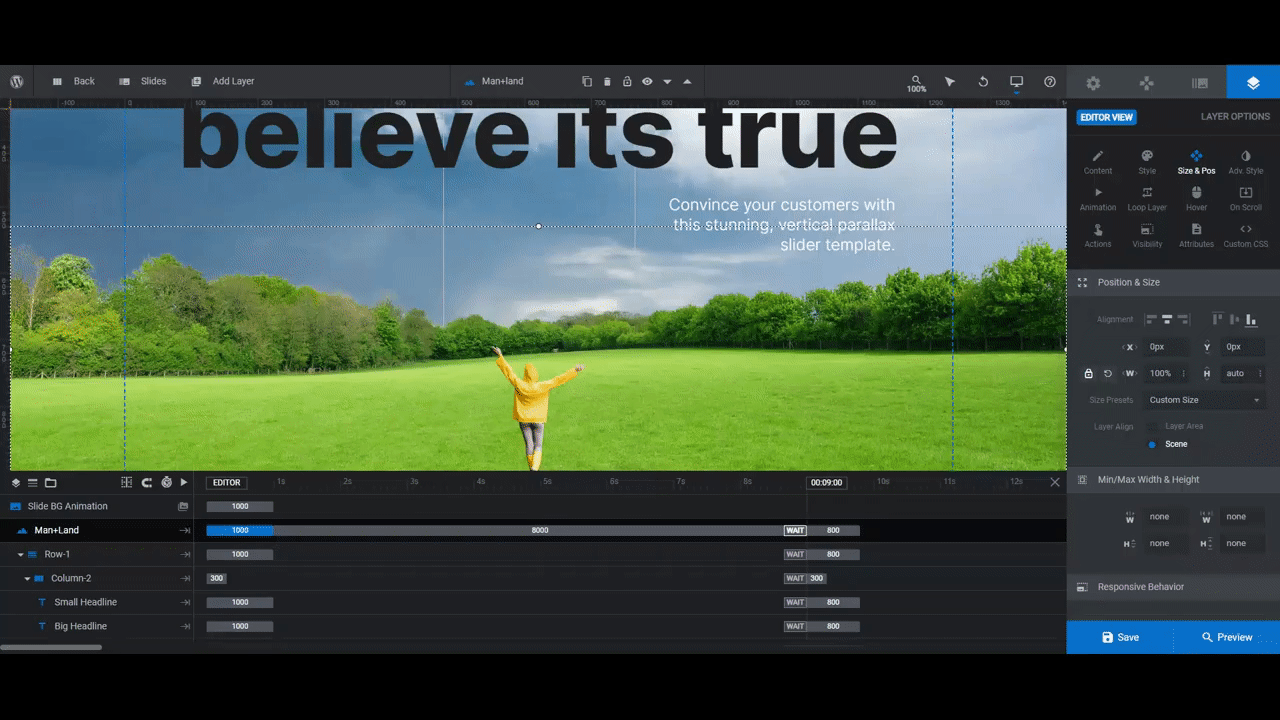Open the On Scroll settings
Viewport: 1280px width, 720px height.
(1245, 199)
